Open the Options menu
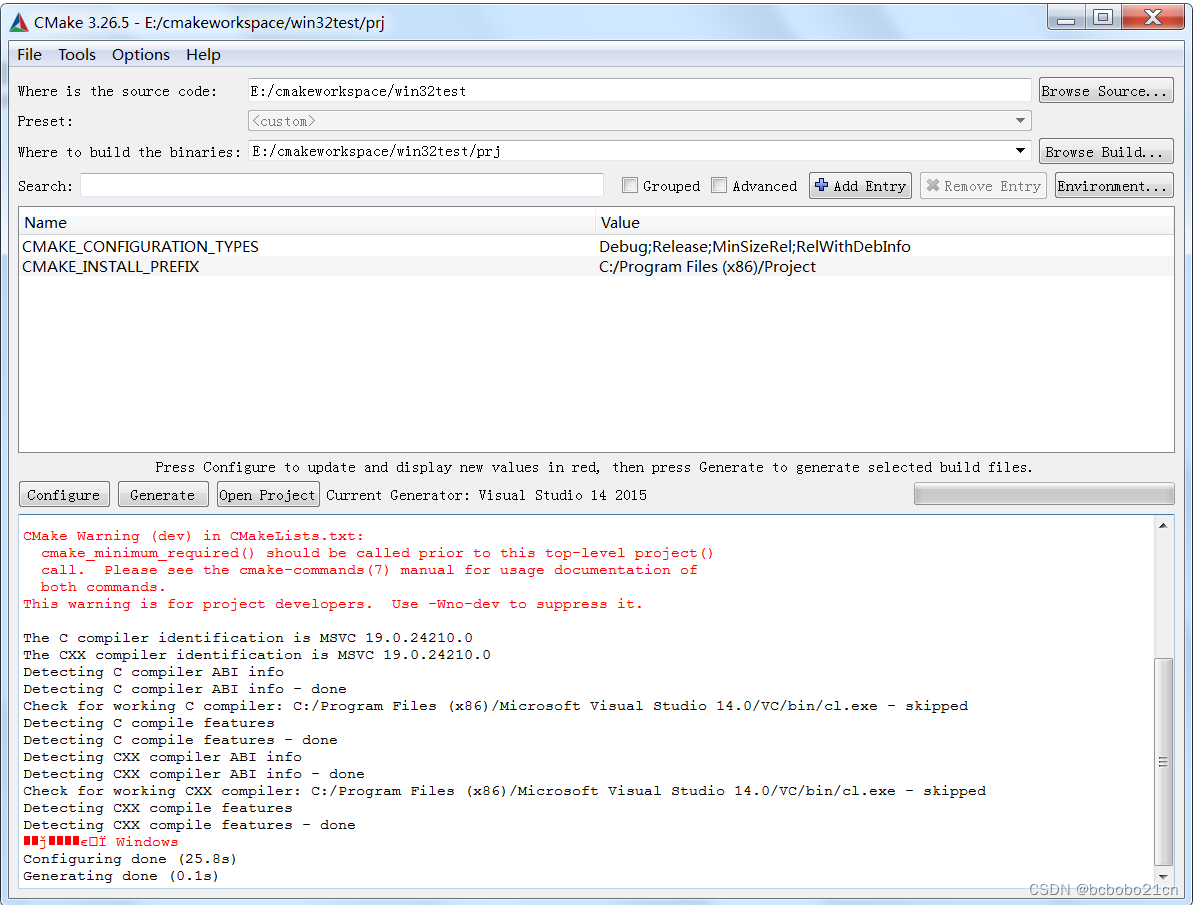This screenshot has width=1193, height=905. (x=140, y=55)
